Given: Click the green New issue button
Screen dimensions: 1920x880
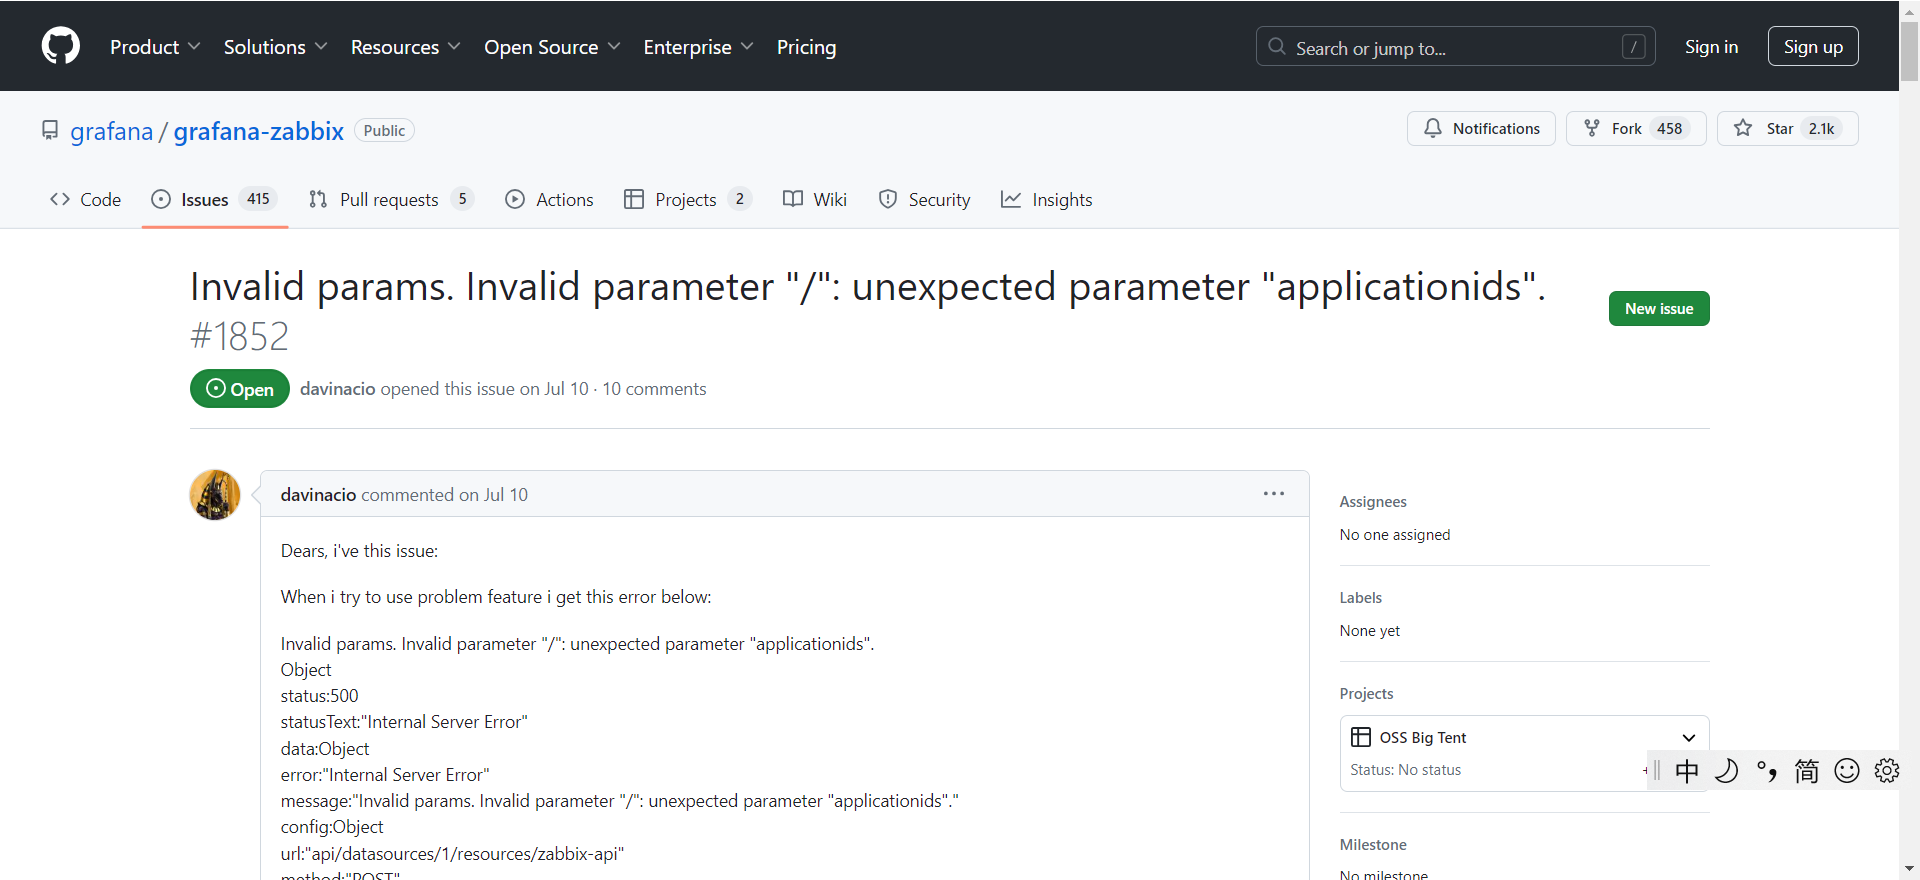Looking at the screenshot, I should pyautogui.click(x=1659, y=309).
